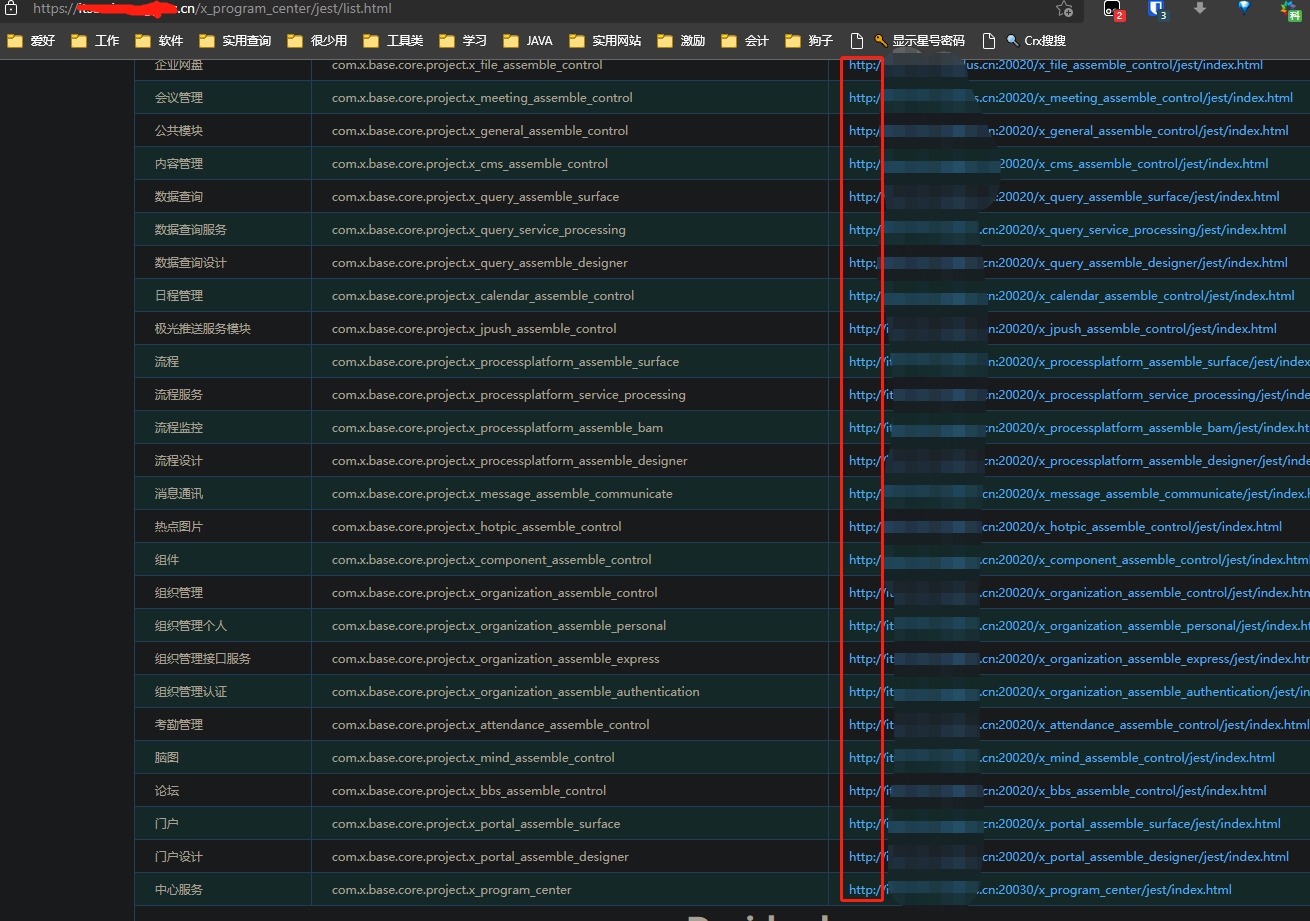Viewport: 1310px width, 921px height.
Task: Open the extension with red badge 2
Action: (x=1112, y=10)
